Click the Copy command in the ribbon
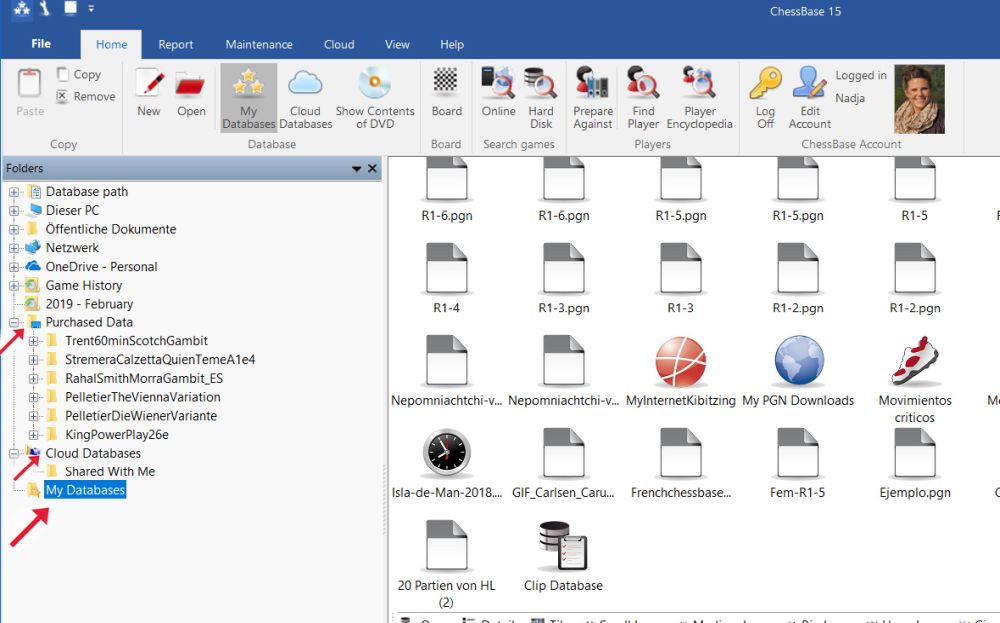 tap(79, 75)
